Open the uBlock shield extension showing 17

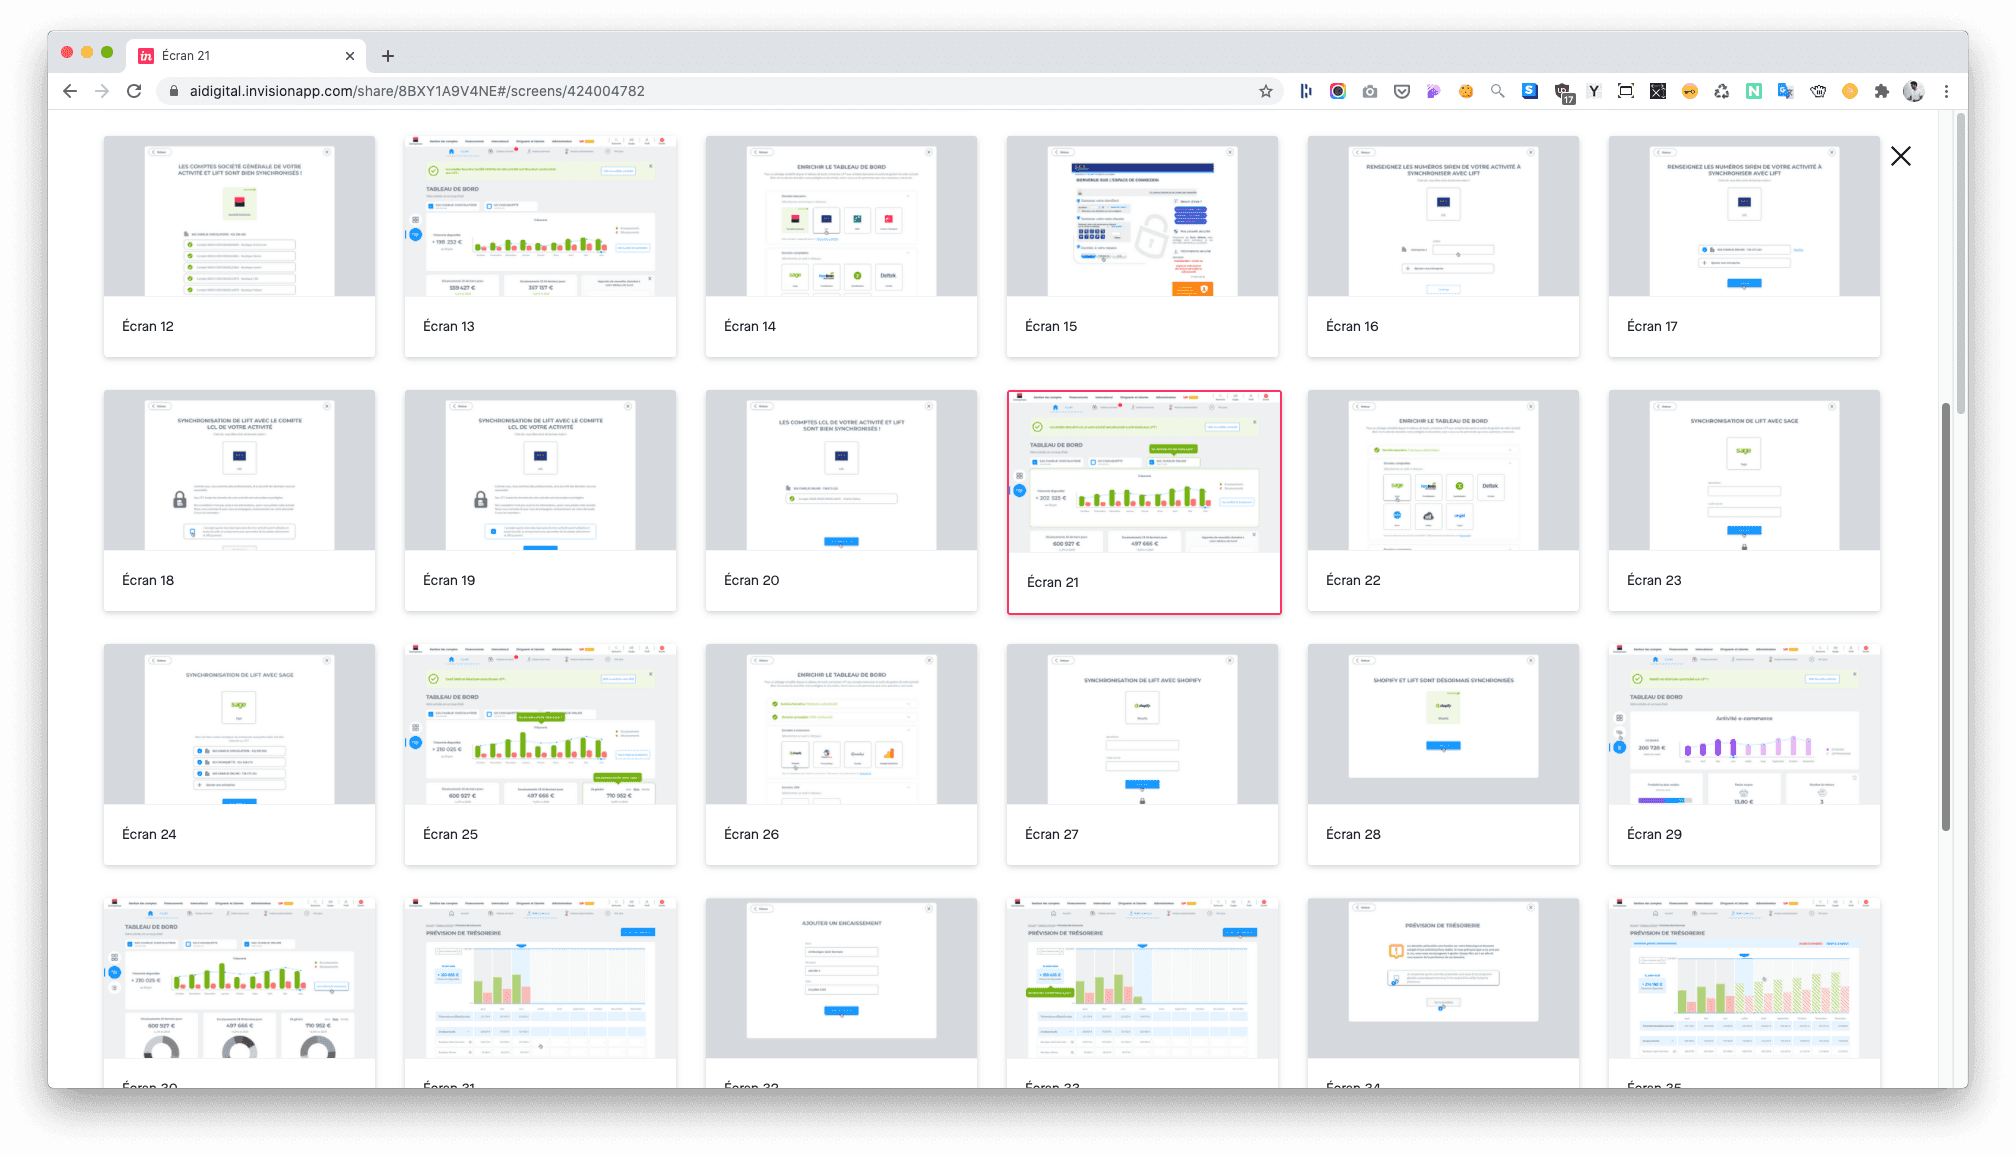point(1563,92)
